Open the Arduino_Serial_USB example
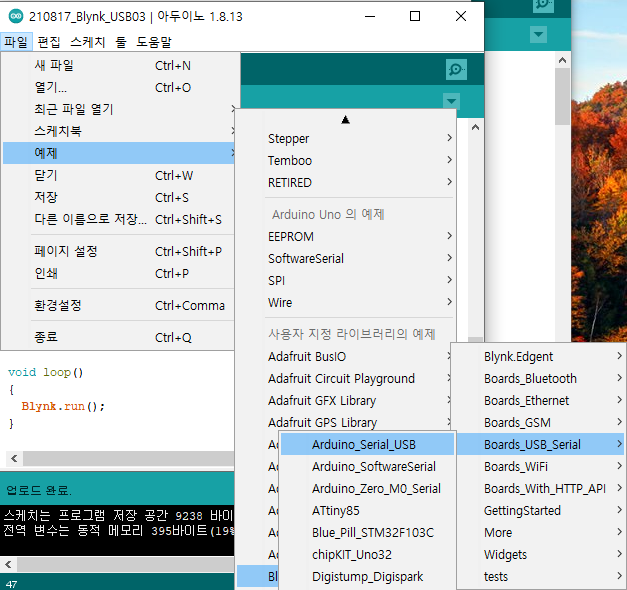This screenshot has width=627, height=590. (367, 444)
